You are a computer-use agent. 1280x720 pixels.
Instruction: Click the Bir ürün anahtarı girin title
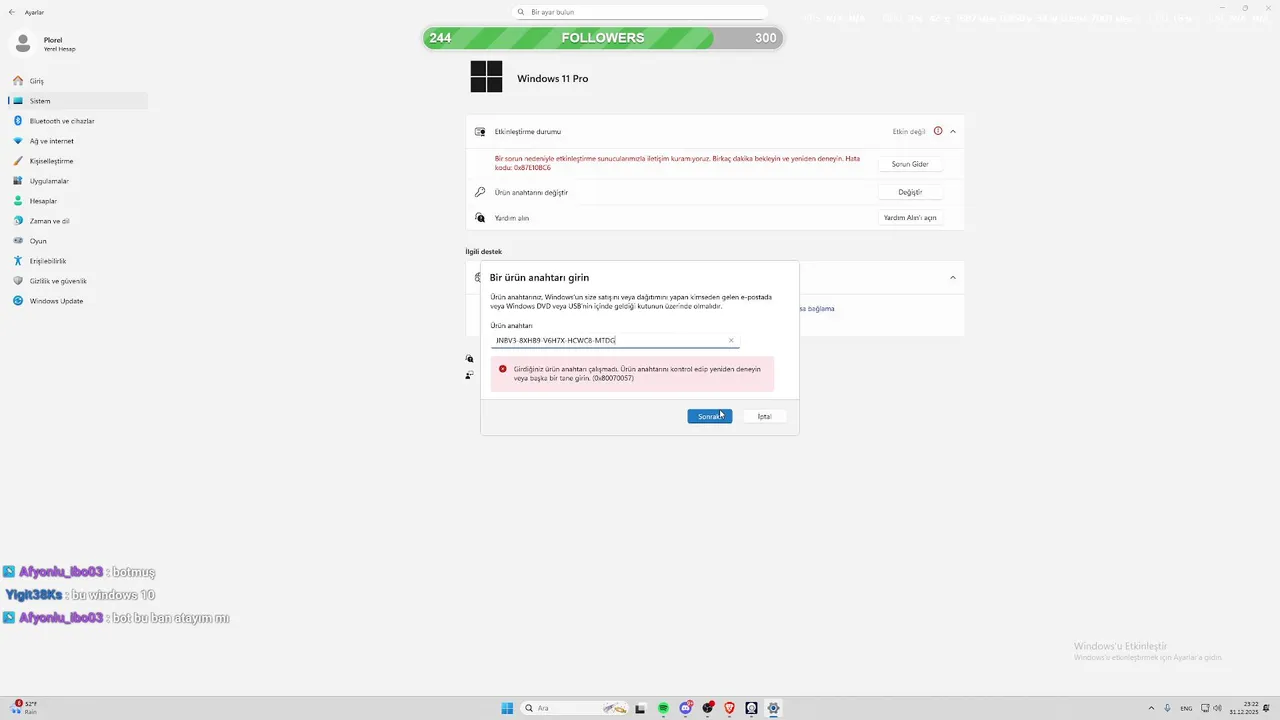pyautogui.click(x=539, y=278)
